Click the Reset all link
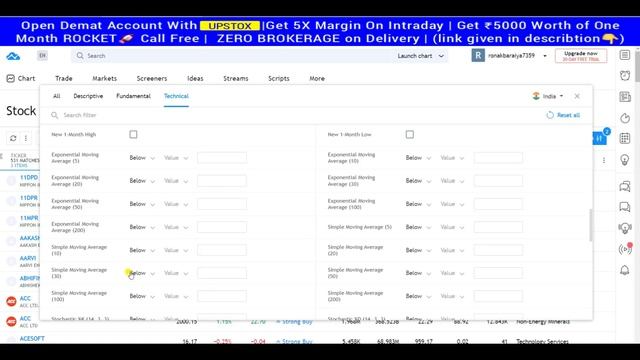640x360 pixels. (568, 115)
